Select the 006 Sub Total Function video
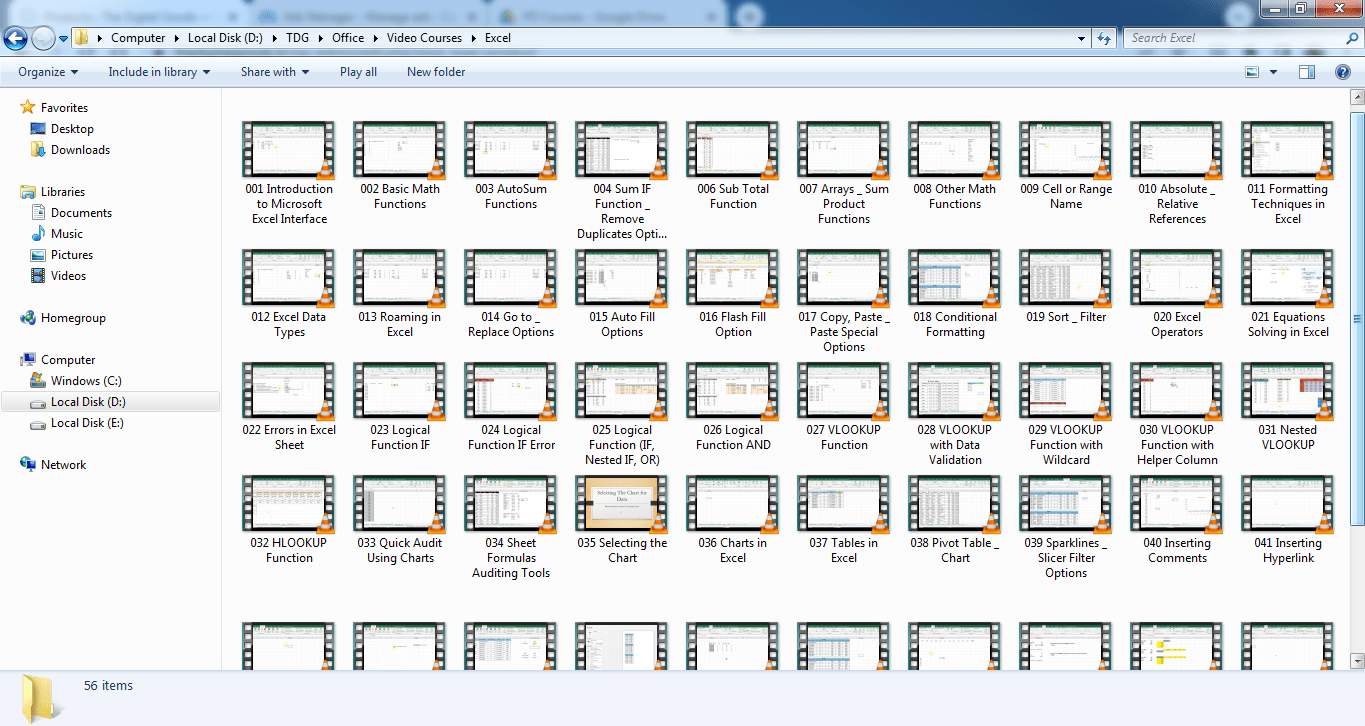The height and width of the screenshot is (726, 1365). (733, 166)
